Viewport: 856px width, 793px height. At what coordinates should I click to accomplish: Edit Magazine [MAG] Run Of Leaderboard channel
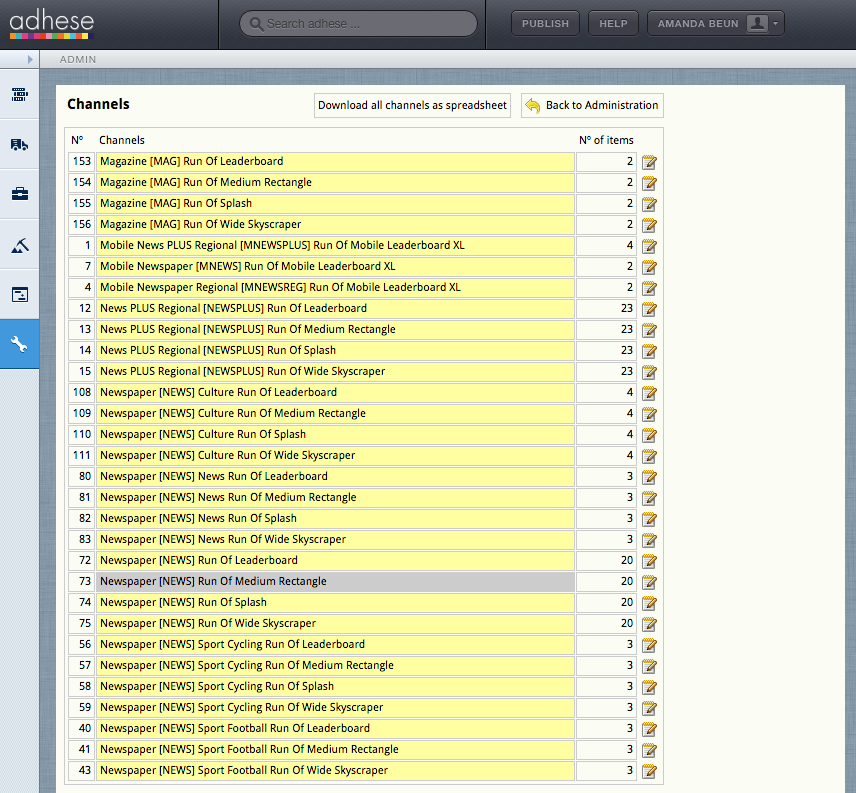(649, 162)
